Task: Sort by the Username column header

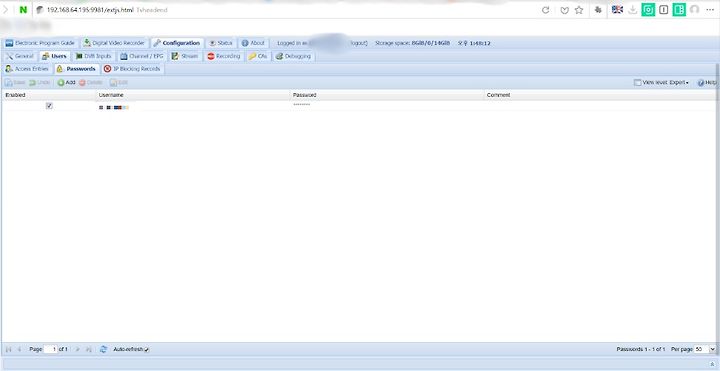Action: pyautogui.click(x=193, y=95)
